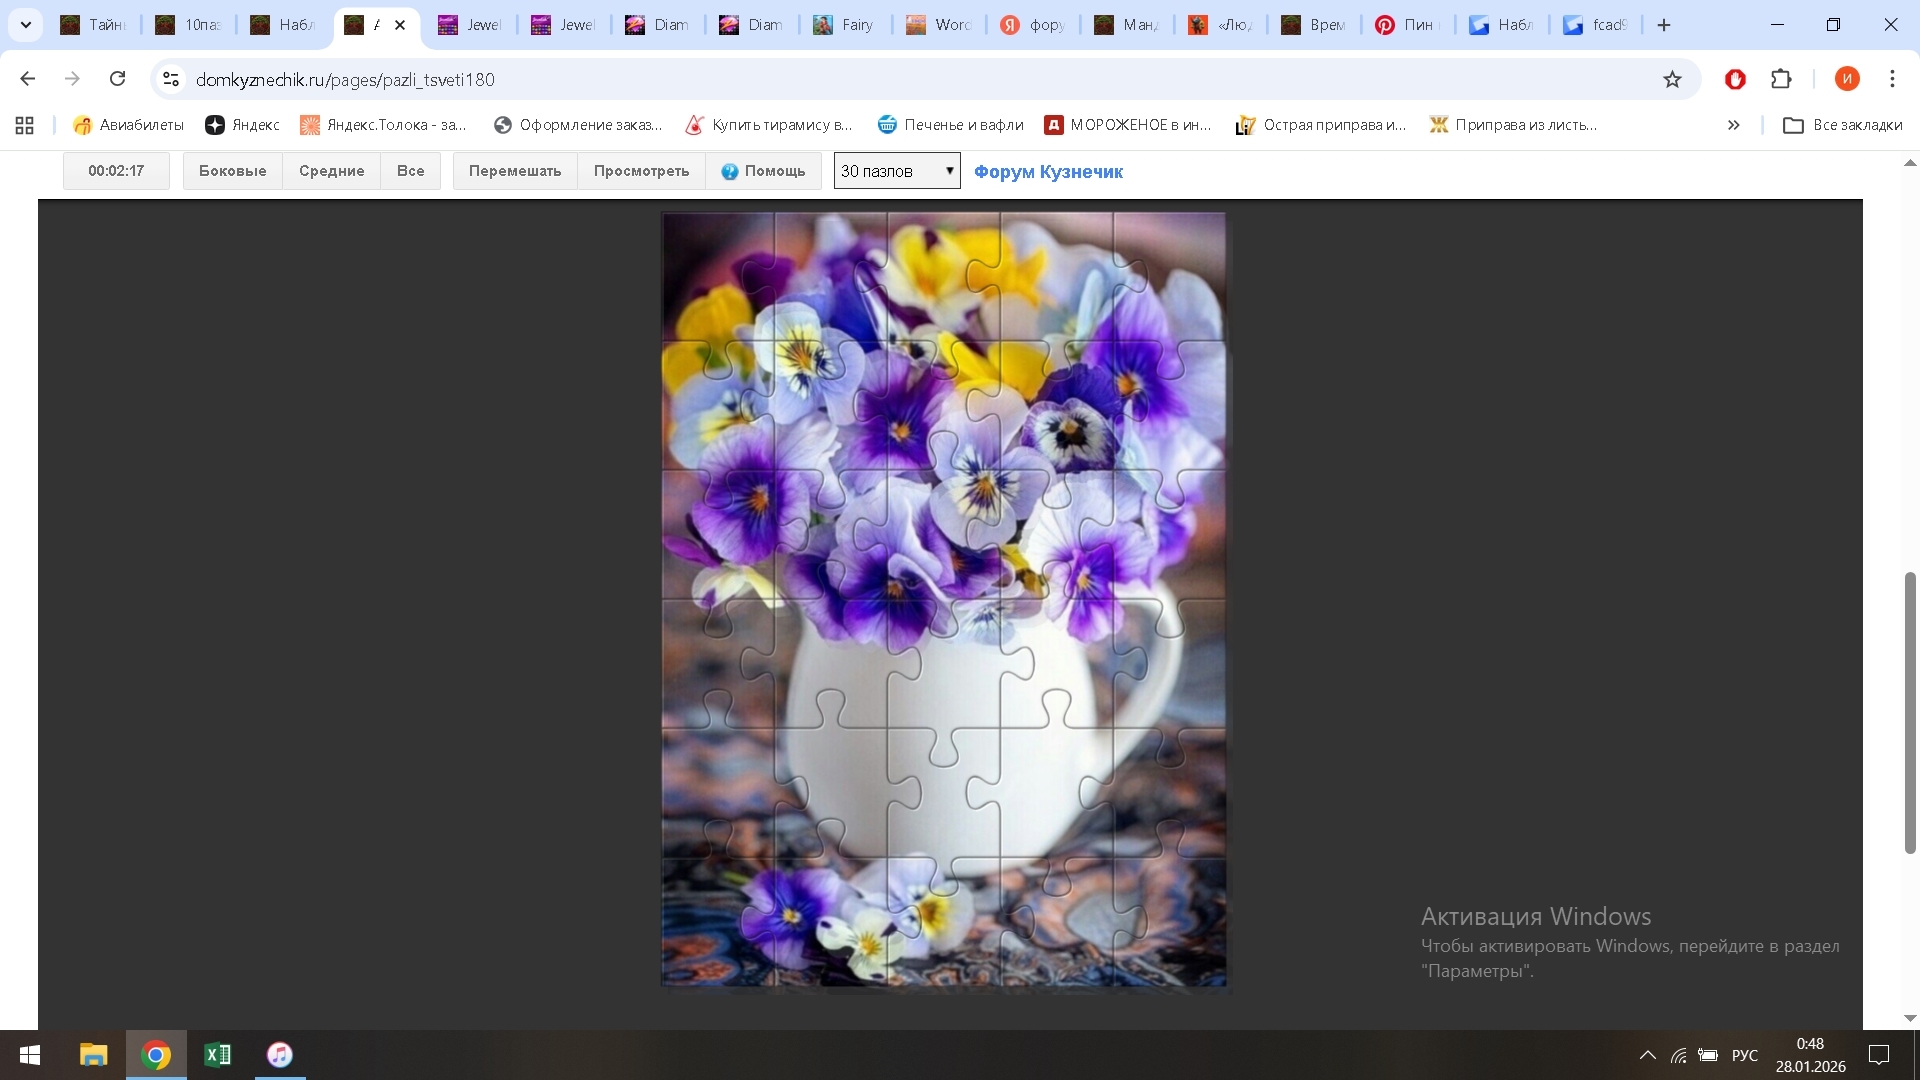
Task: Open File Explorer from the taskbar
Action: pos(93,1055)
